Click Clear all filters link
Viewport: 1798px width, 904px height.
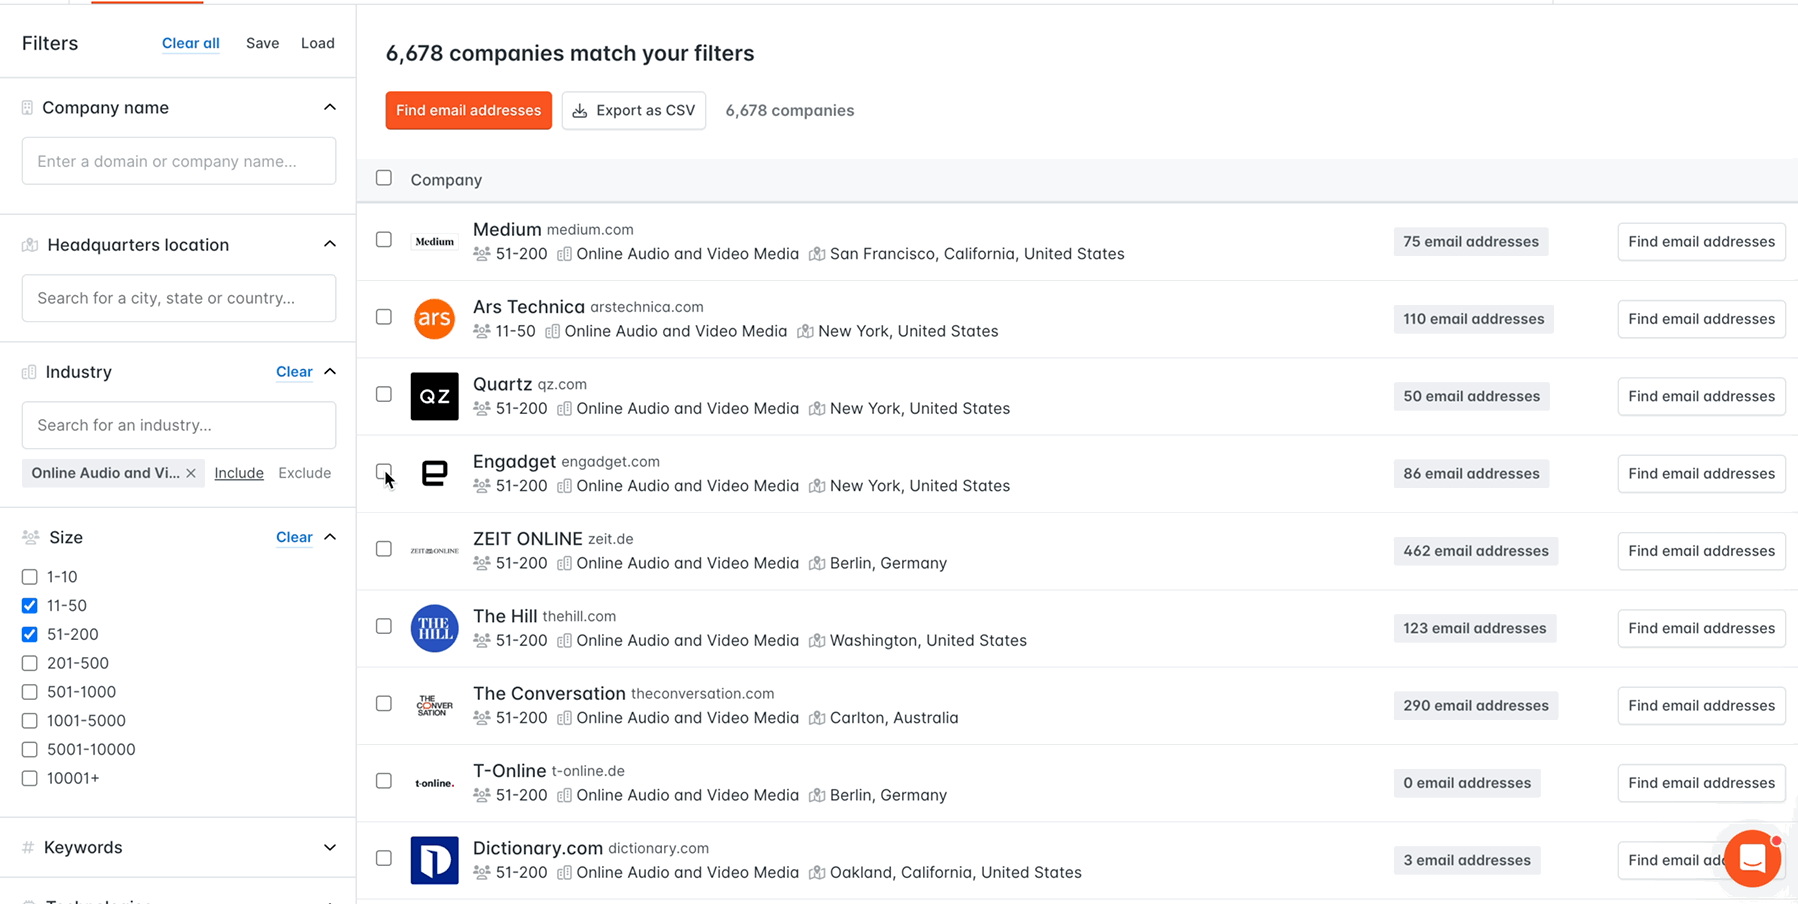pyautogui.click(x=191, y=43)
